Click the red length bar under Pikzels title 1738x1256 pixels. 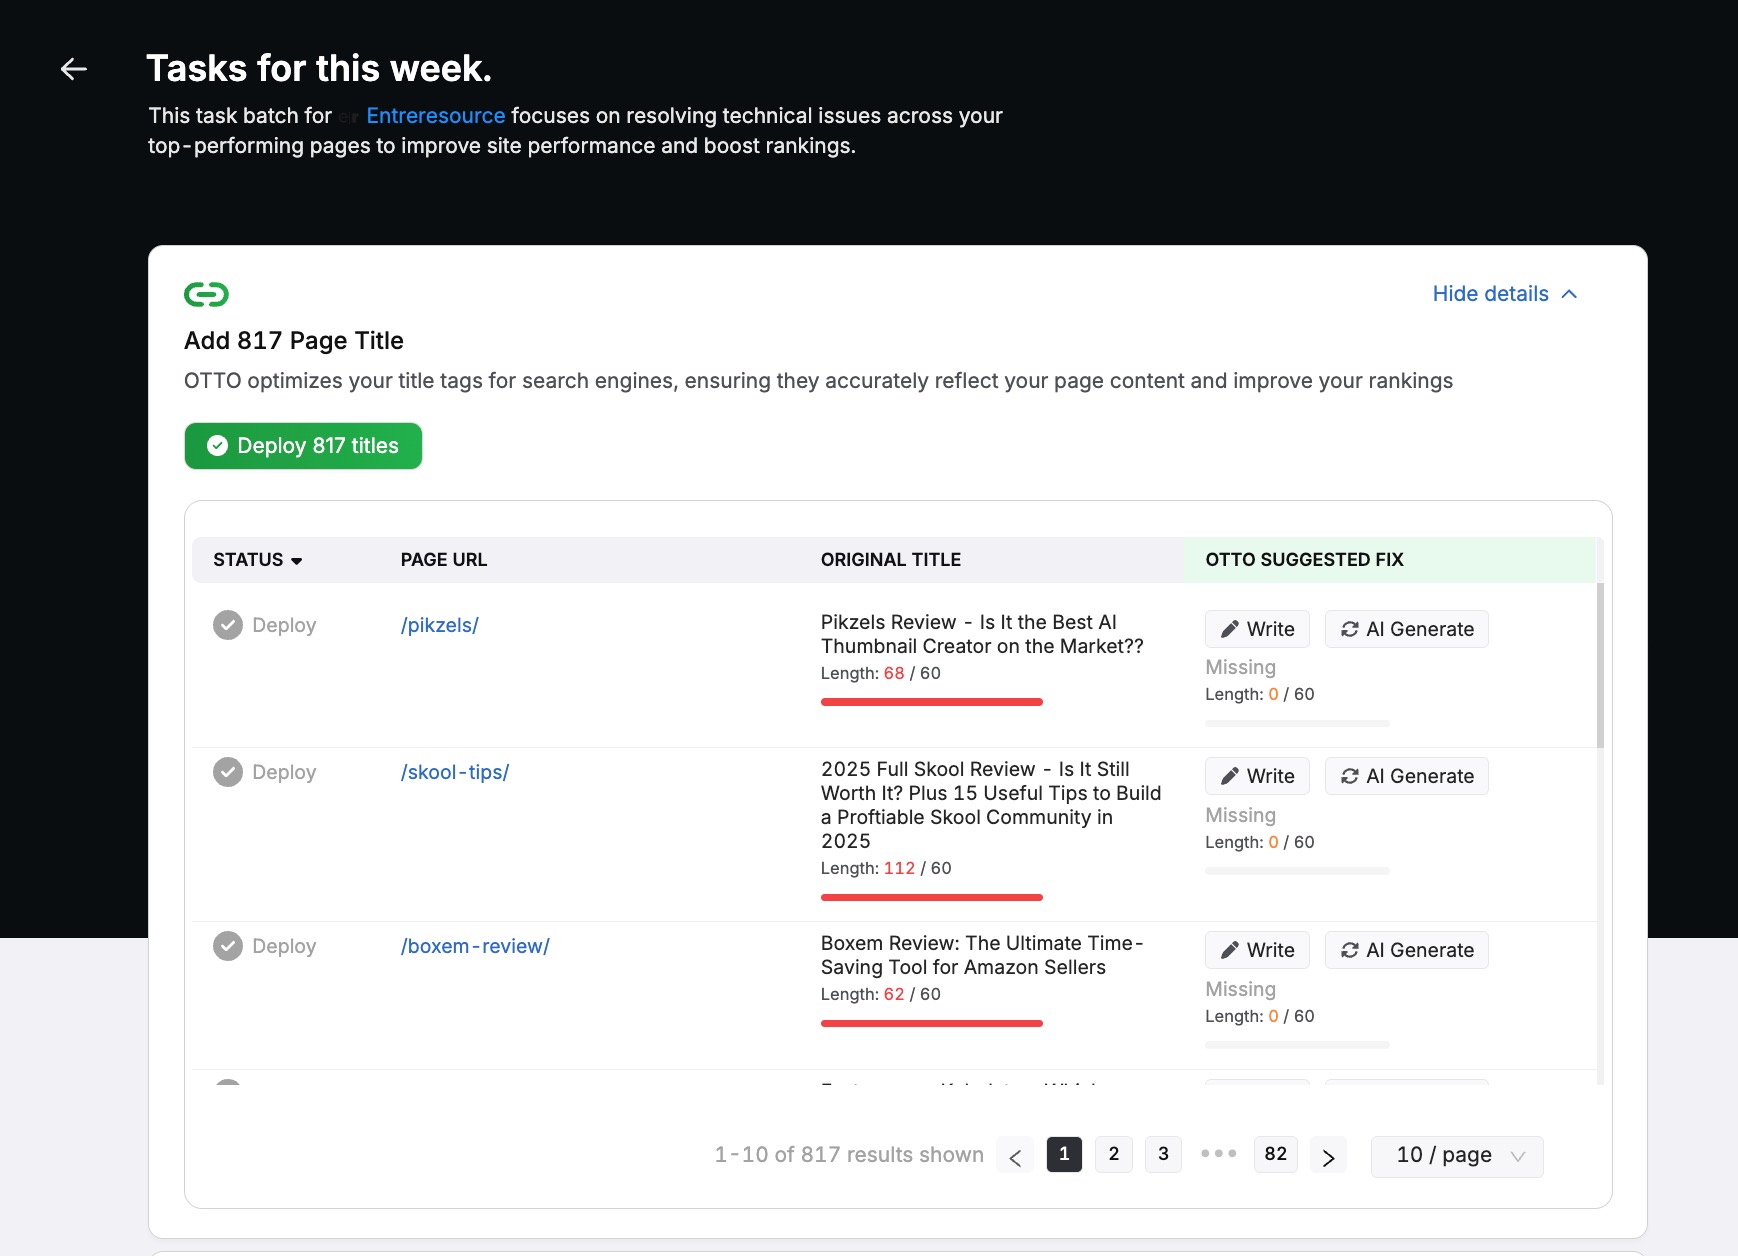(931, 701)
